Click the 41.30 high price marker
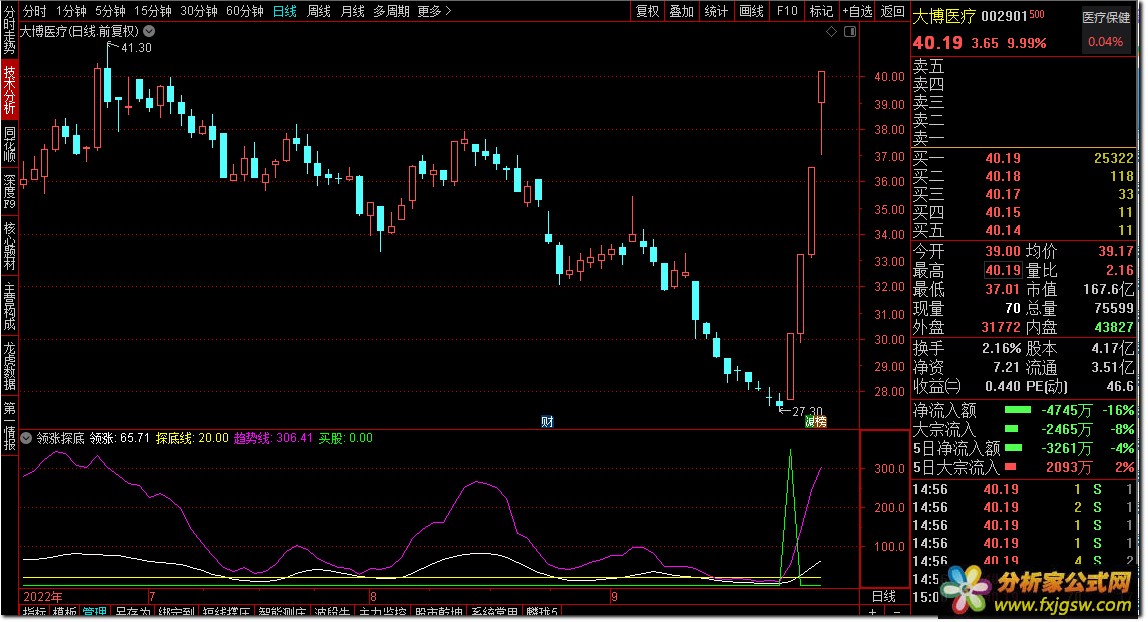The width and height of the screenshot is (1148, 622). click(x=136, y=48)
